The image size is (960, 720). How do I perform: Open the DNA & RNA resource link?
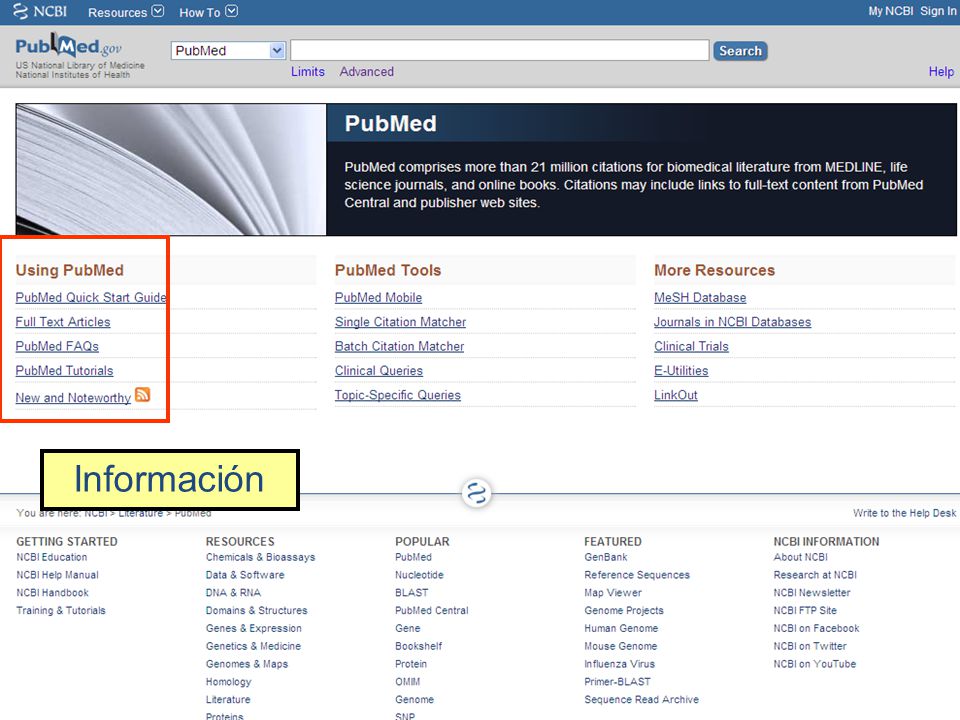click(233, 593)
